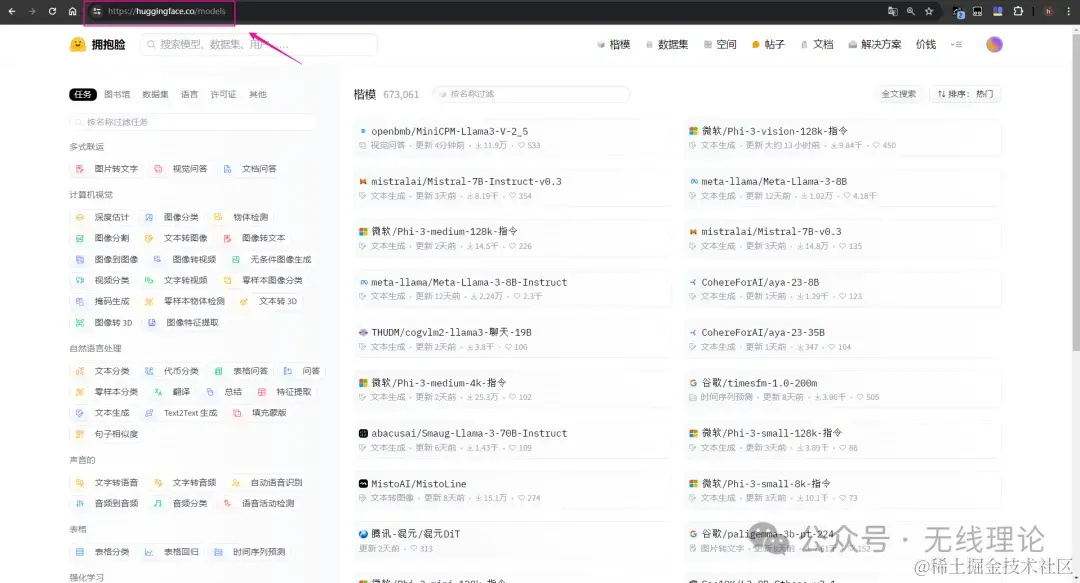
Task: Reload the page with the refresh icon
Action: pos(52,11)
